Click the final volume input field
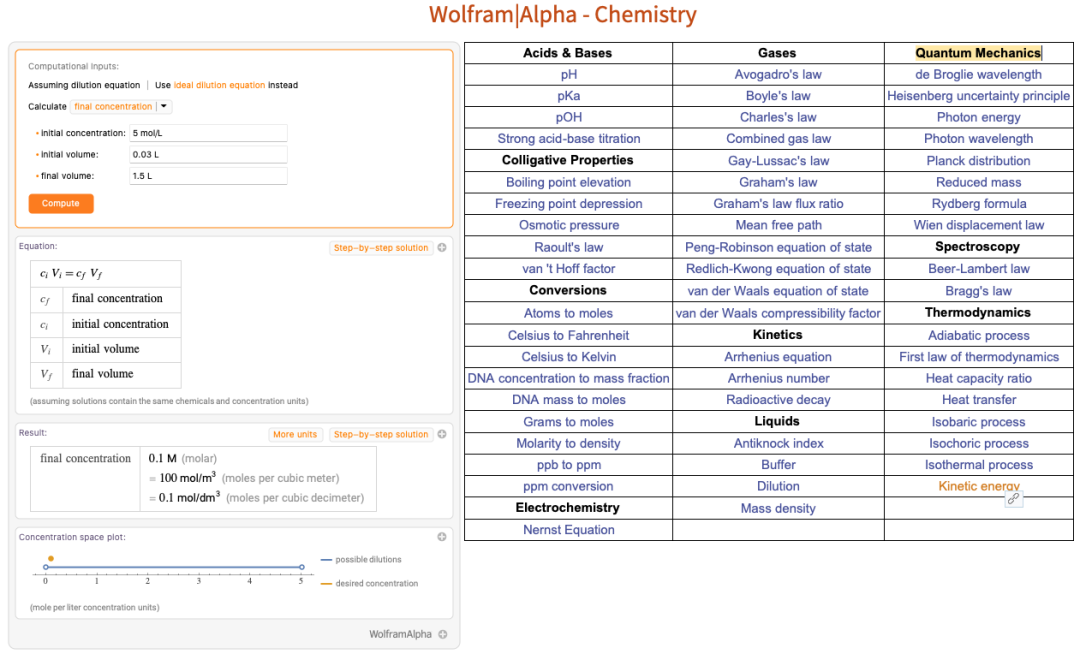1080x654 pixels. tap(207, 174)
